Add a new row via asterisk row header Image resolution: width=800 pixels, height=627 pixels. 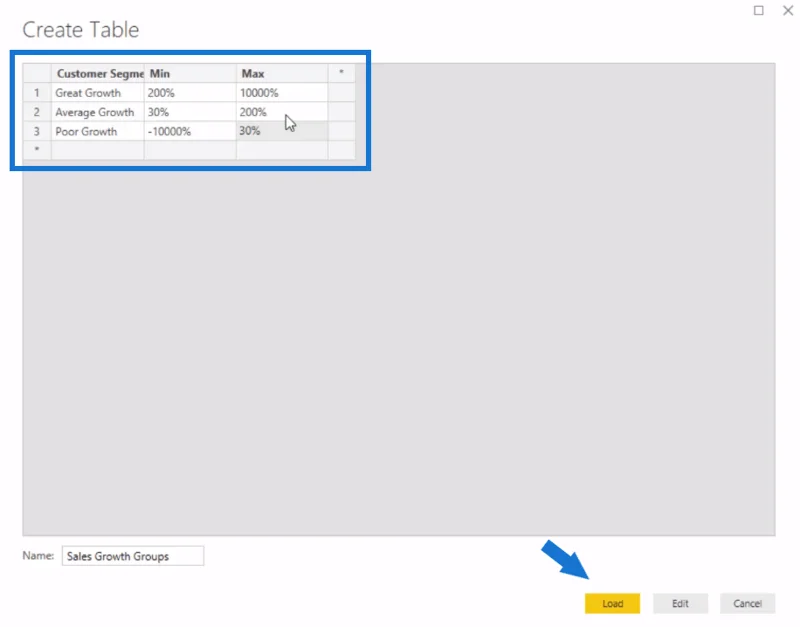click(x=37, y=150)
